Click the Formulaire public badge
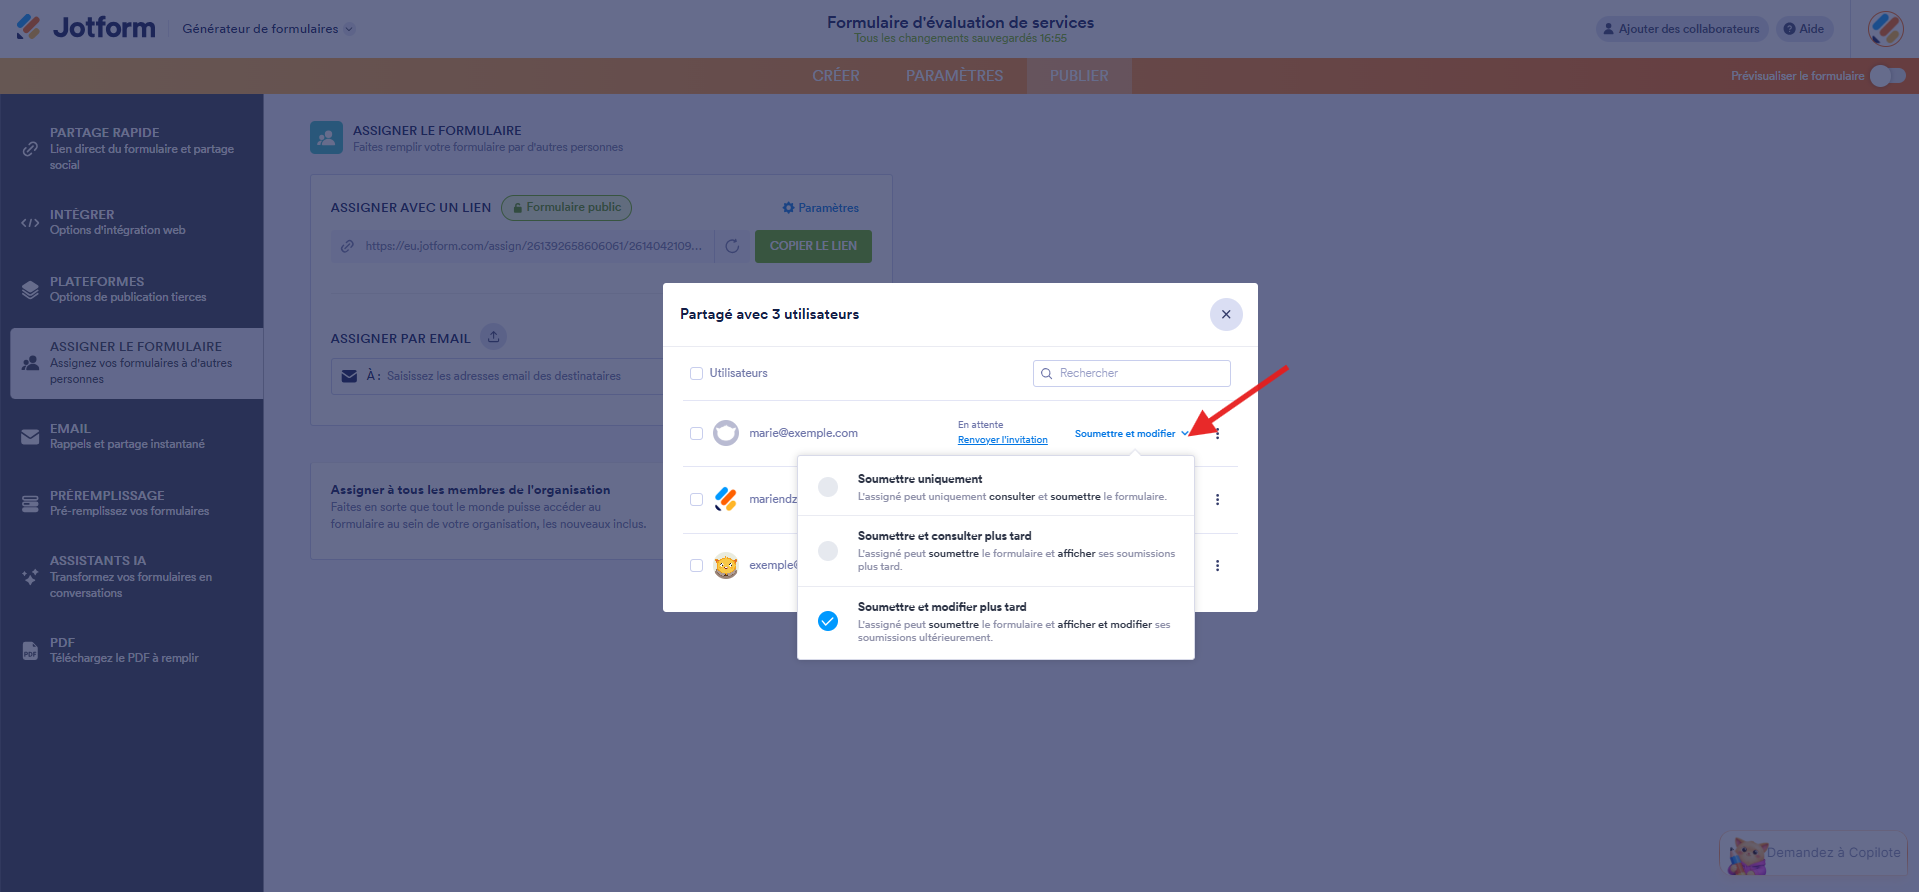The image size is (1919, 892). click(566, 208)
